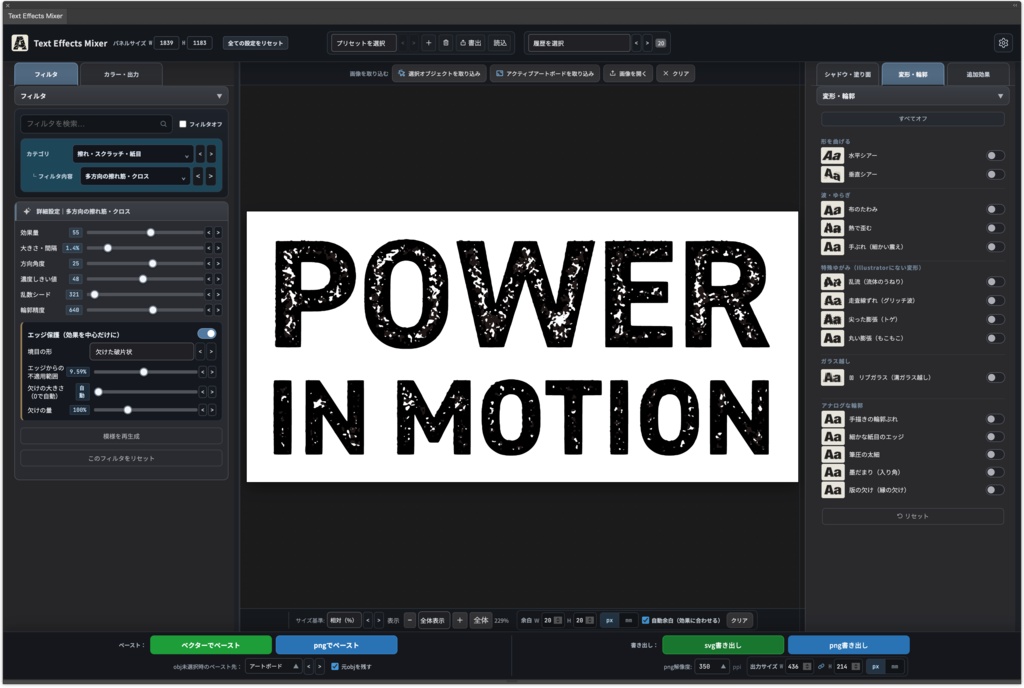Click the 細かな紙目のエッジ Aa preview icon
Image resolution: width=1024 pixels, height=688 pixels.
(832, 437)
